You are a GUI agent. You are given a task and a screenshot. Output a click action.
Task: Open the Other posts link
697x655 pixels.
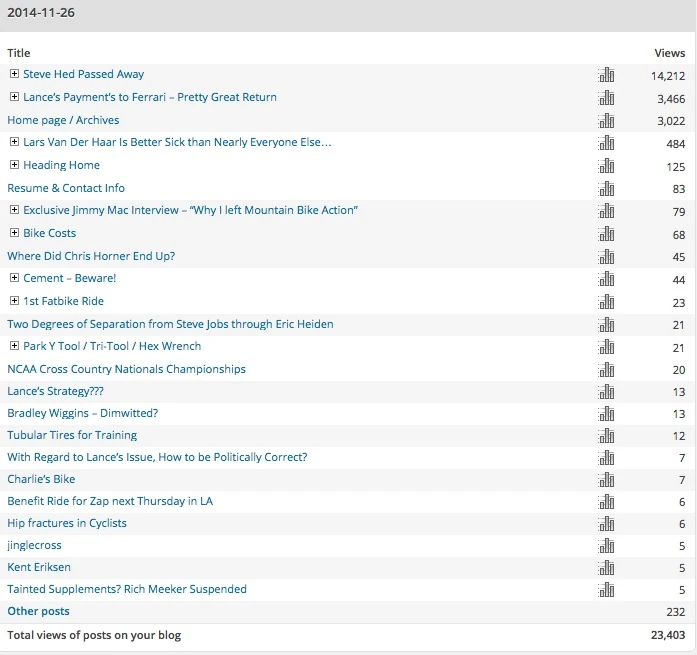[38, 611]
